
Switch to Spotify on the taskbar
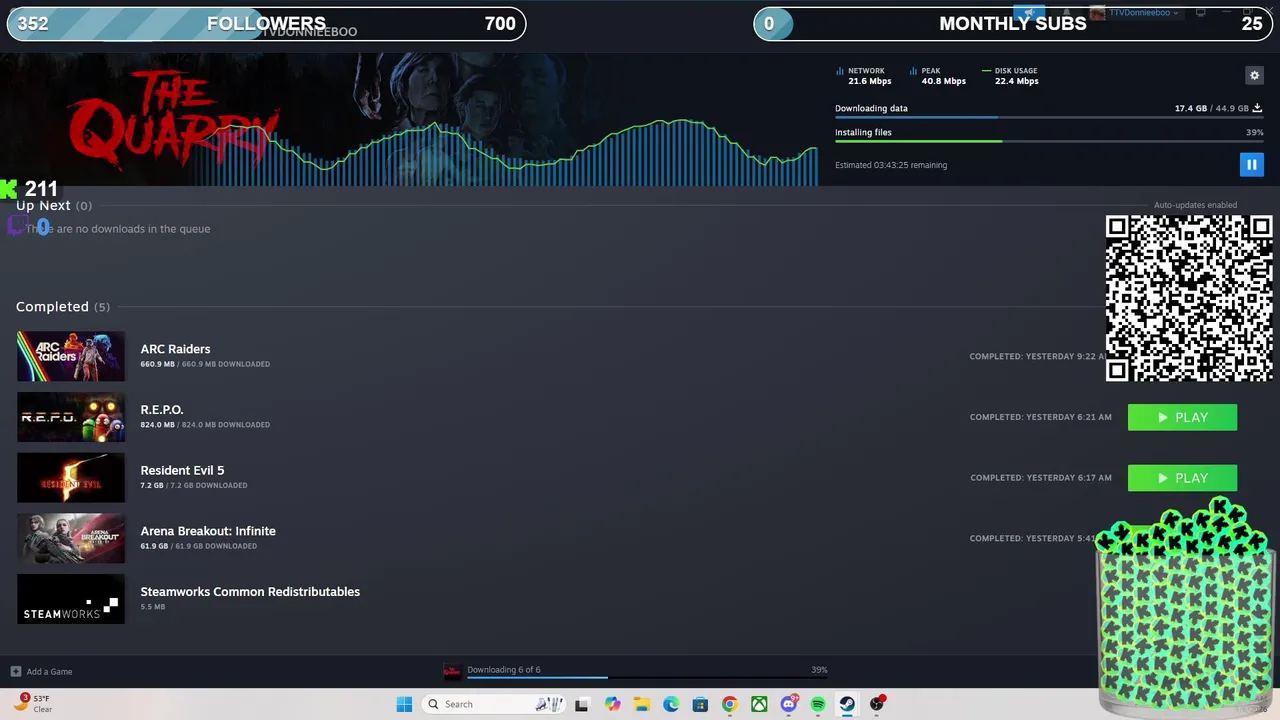(818, 704)
